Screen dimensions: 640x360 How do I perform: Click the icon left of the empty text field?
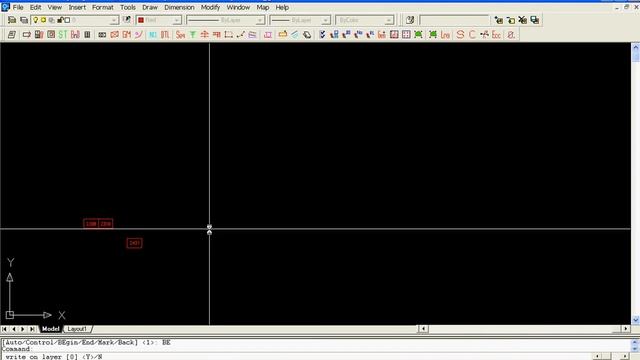pyautogui.click(x=410, y=20)
